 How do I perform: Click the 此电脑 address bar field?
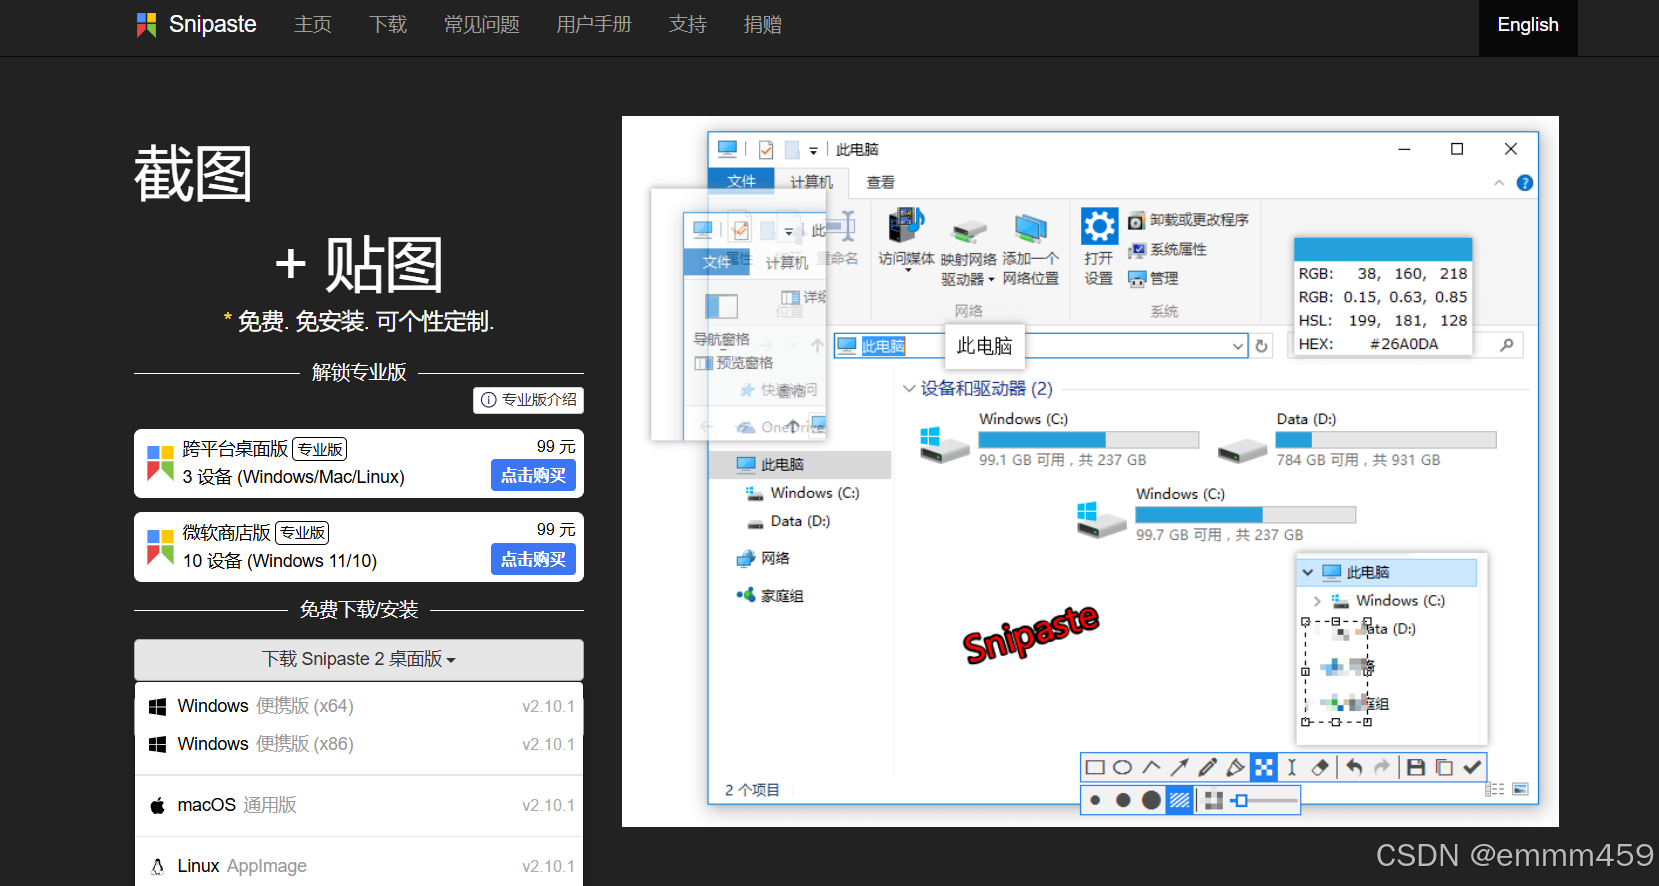coord(1041,346)
